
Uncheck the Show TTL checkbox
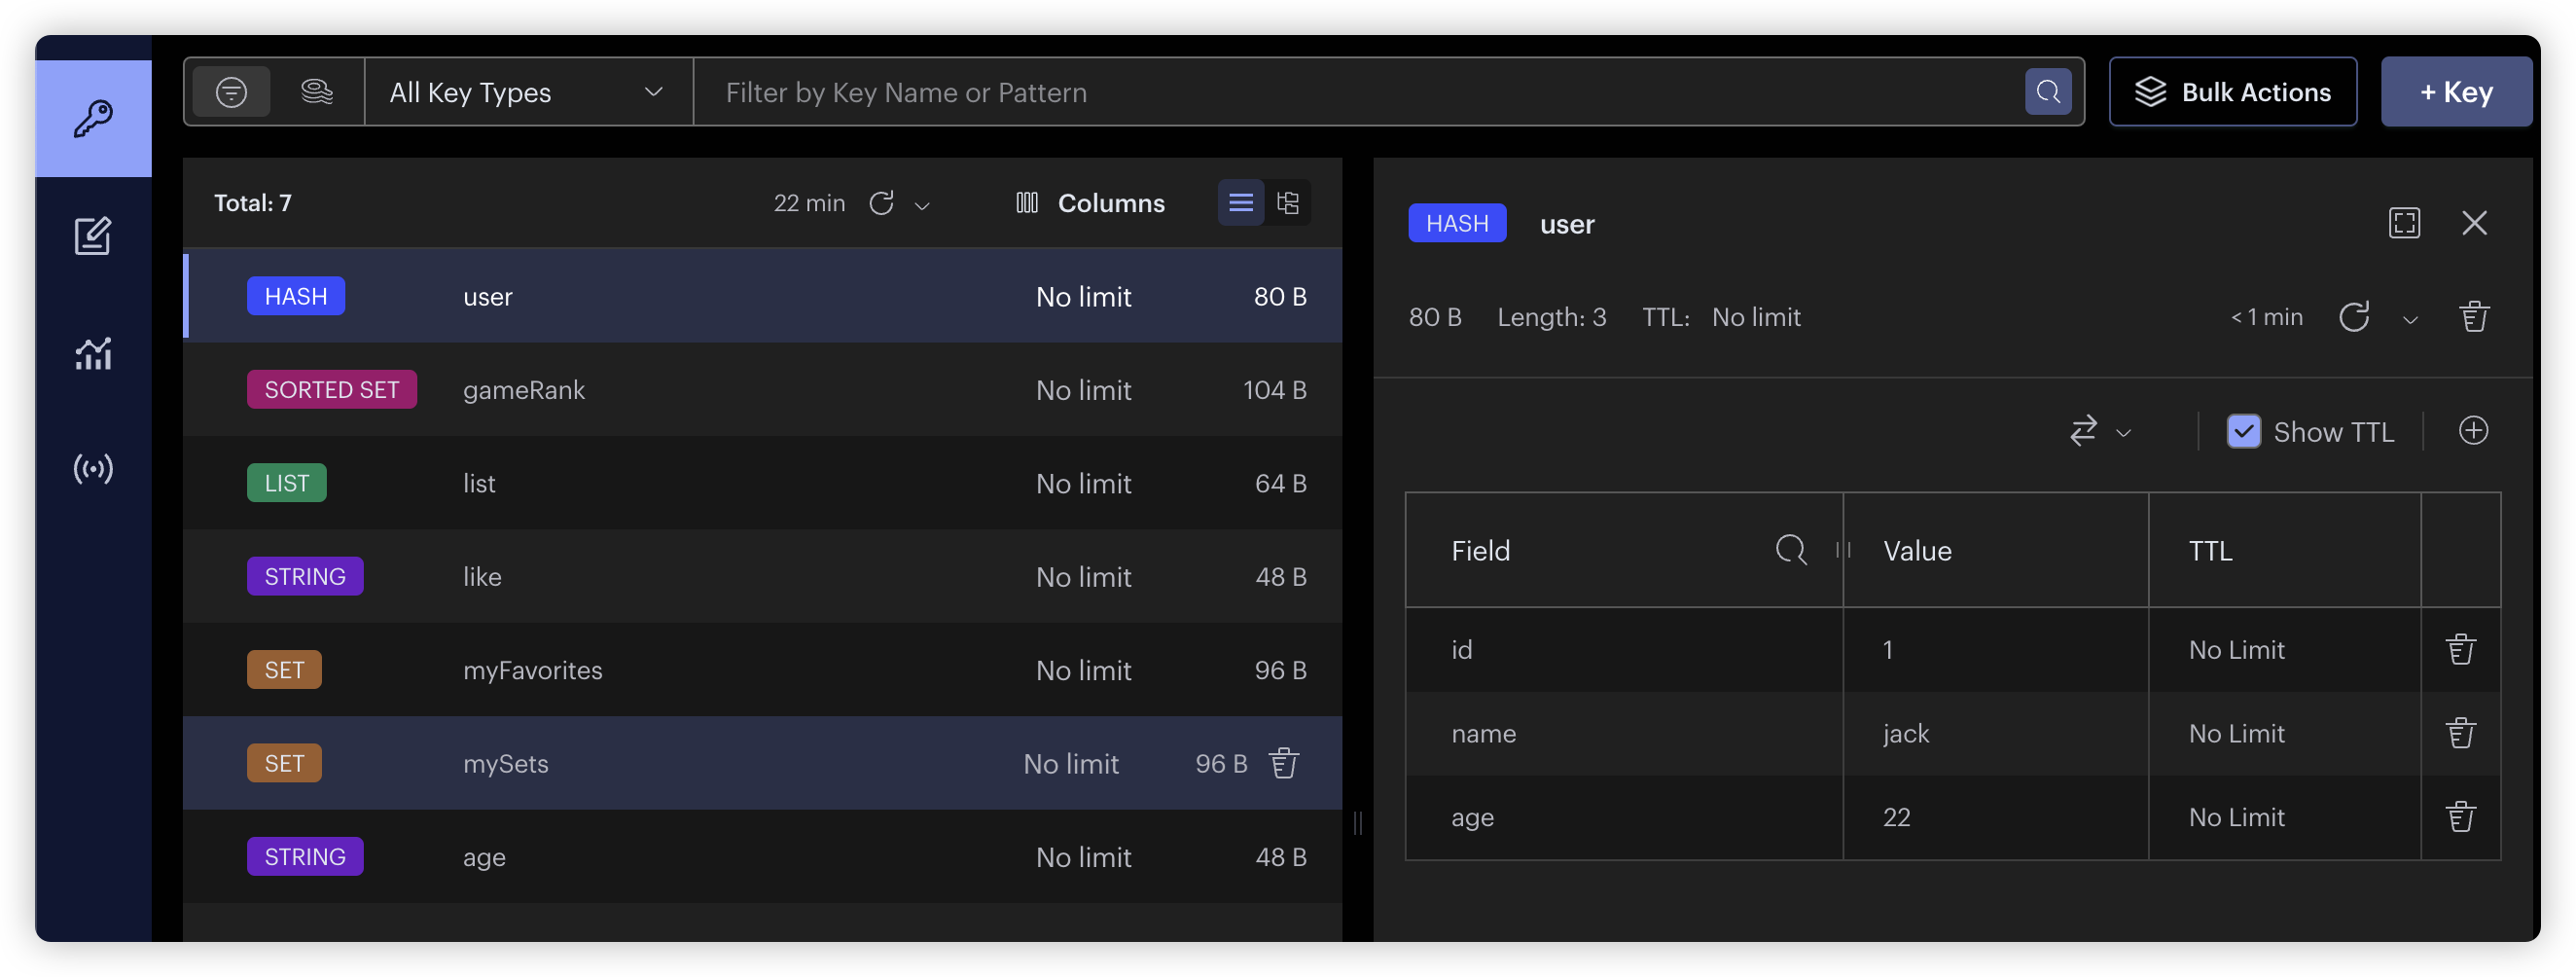coord(2243,431)
